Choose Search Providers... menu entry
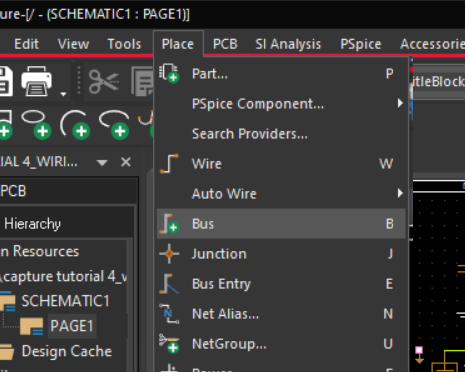Viewport: 465px width, 372px height. (281, 134)
